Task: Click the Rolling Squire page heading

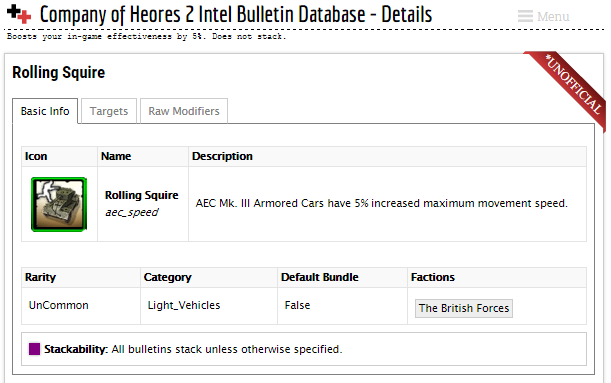Action: click(x=58, y=72)
